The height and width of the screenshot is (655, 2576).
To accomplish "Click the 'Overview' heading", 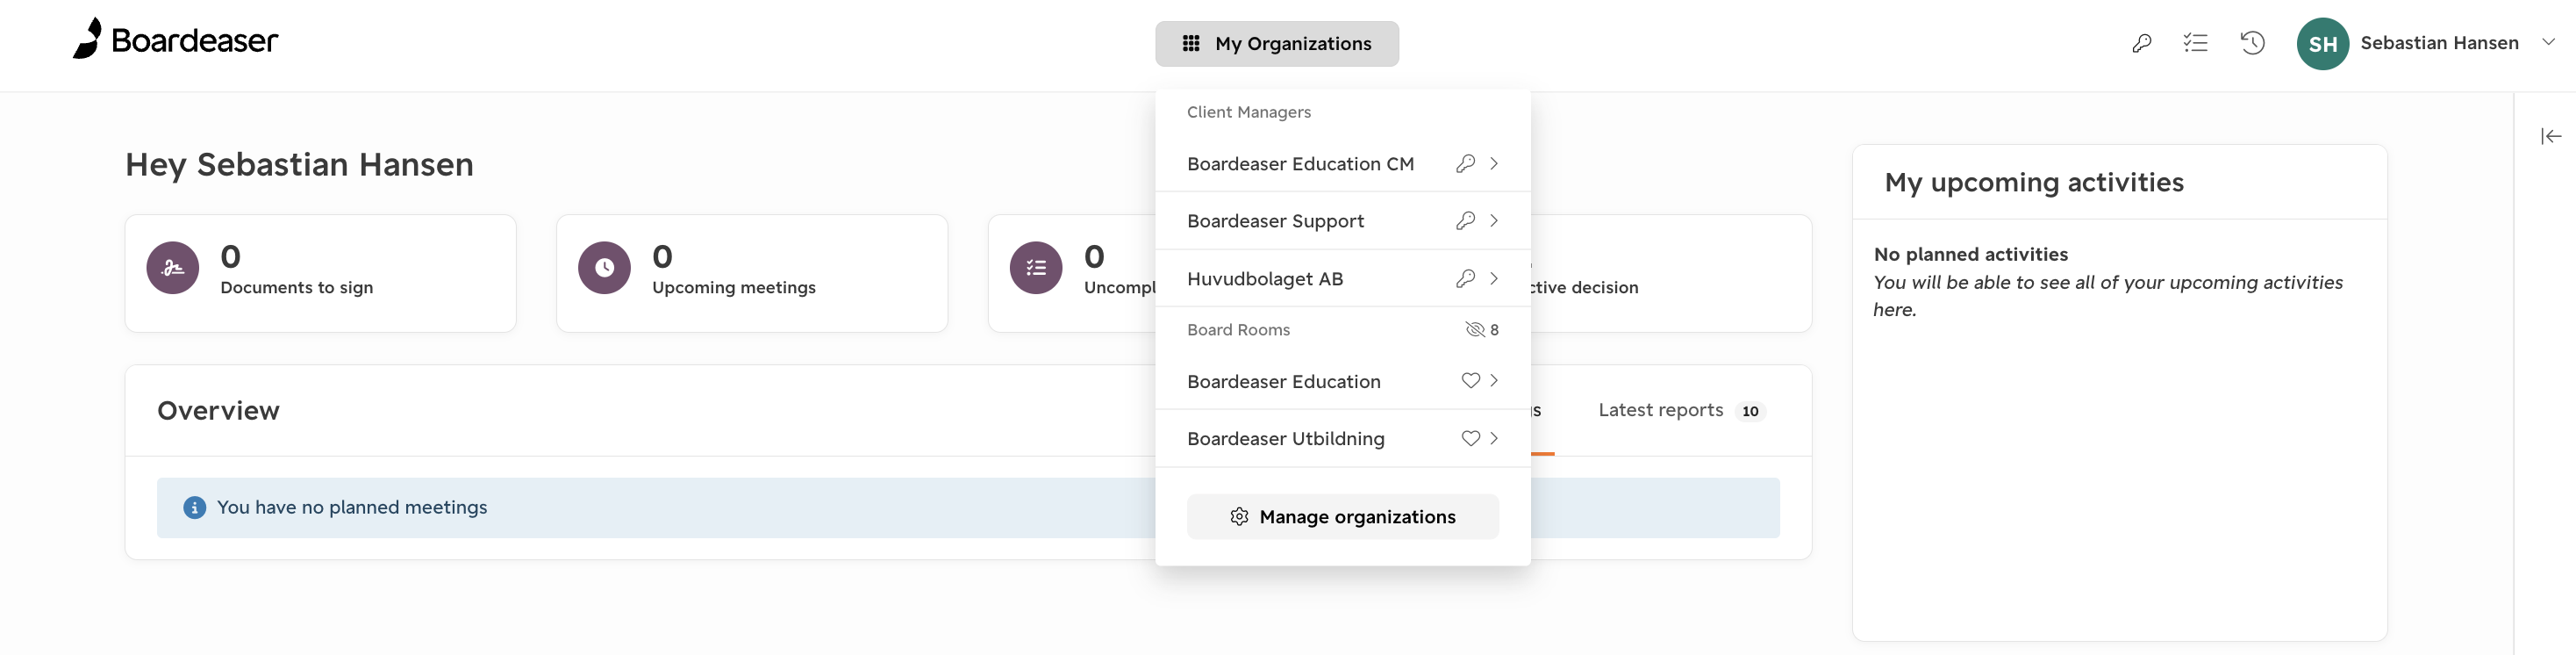I will (218, 411).
